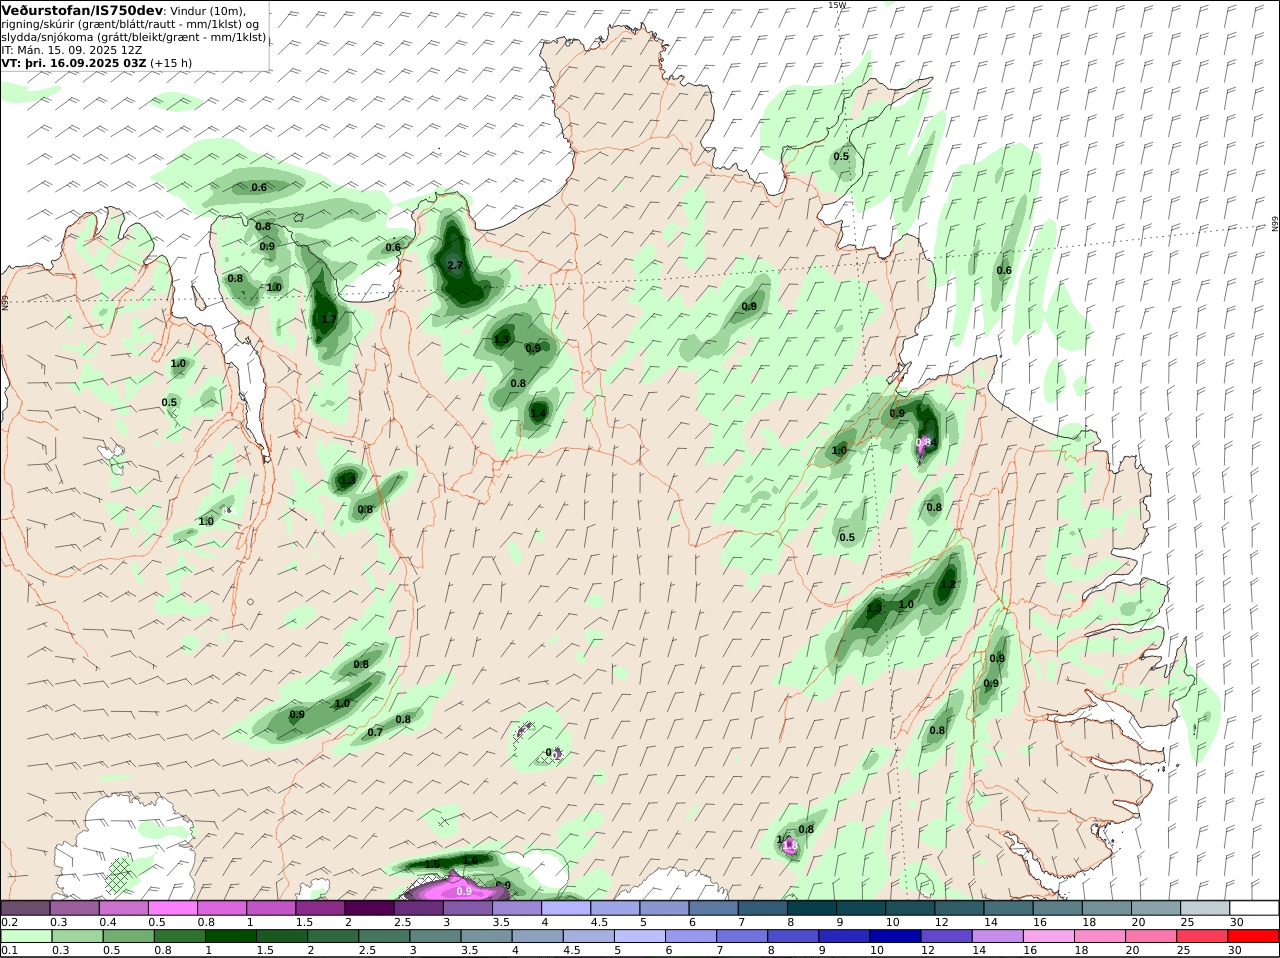Click the light grey 25 swatch in snow legend
This screenshot has width=1280, height=958.
click(1205, 908)
